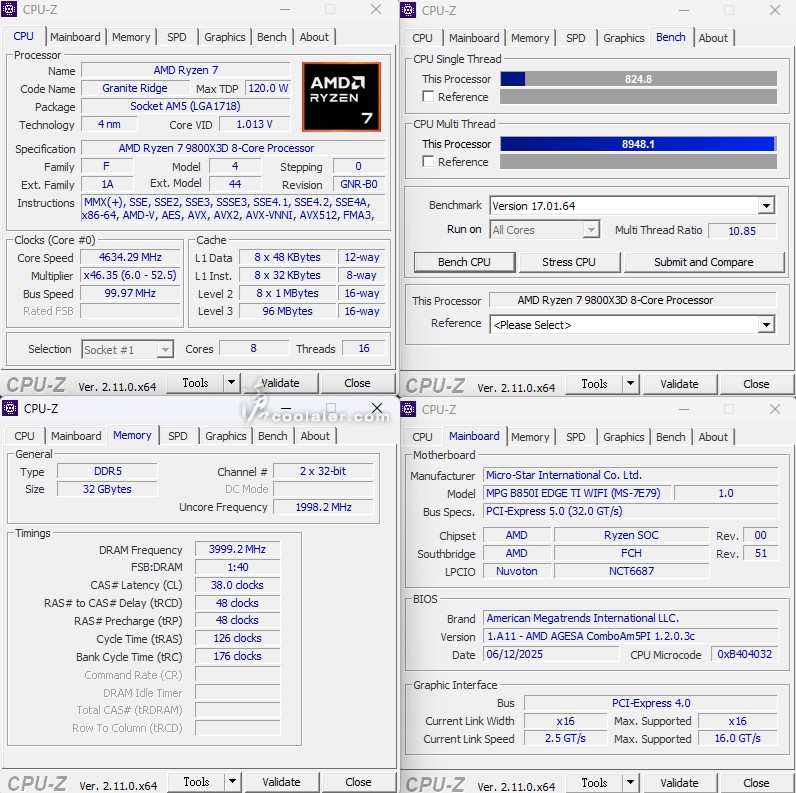Viewport: 796px width, 793px height.
Task: Click memory Size value 32 GBytes
Action: click(107, 489)
